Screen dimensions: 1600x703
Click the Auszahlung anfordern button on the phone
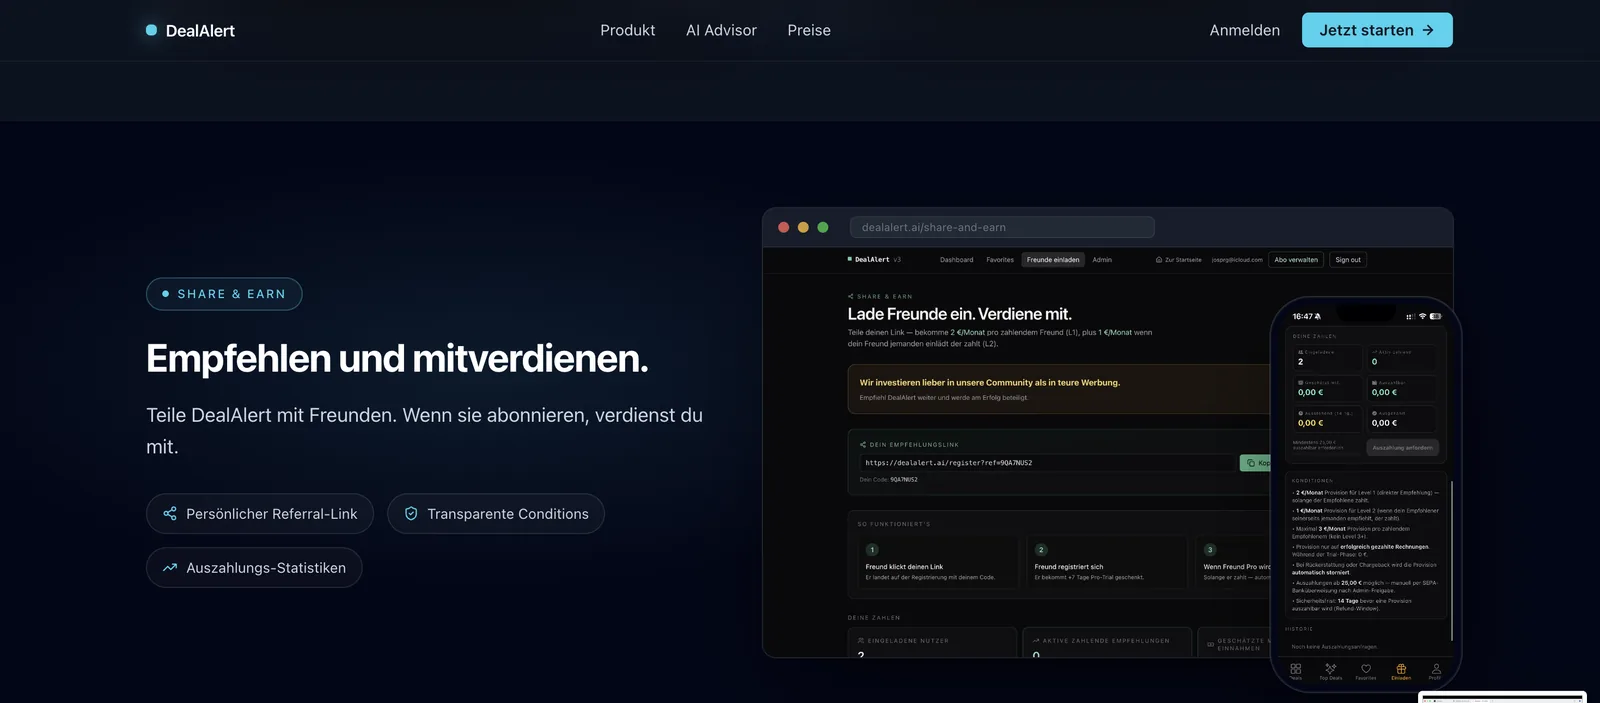pos(1402,448)
